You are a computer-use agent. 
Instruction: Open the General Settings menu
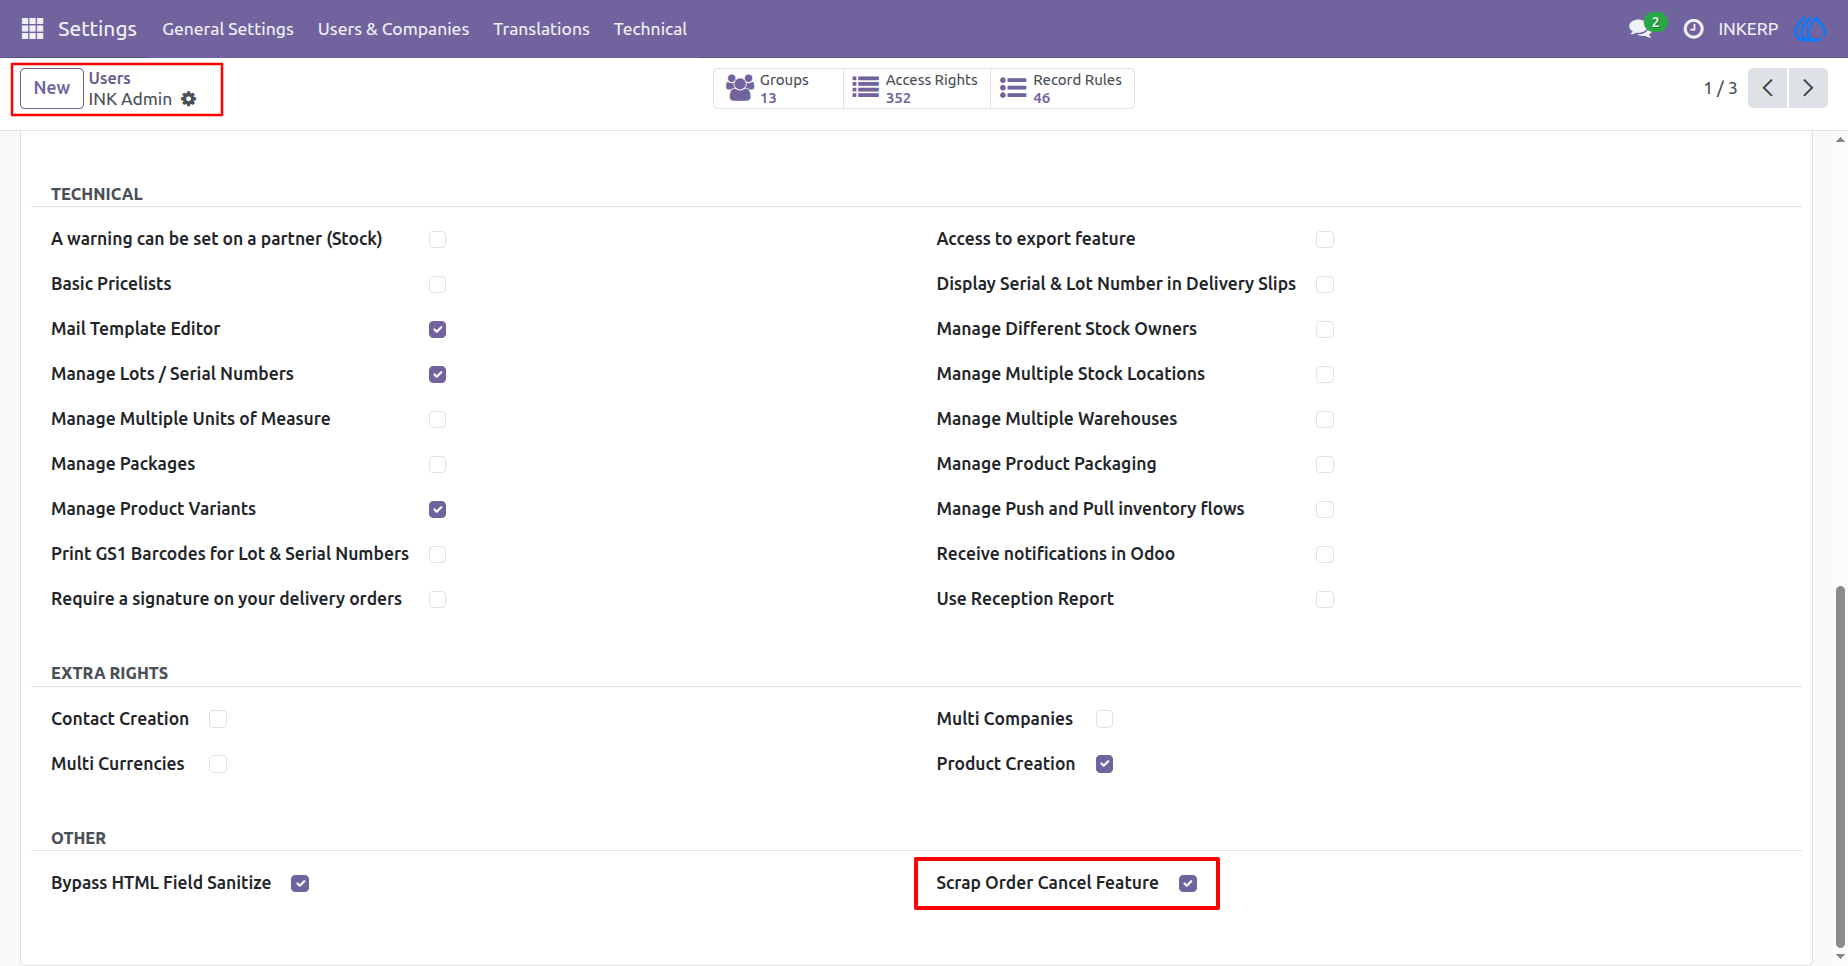[228, 29]
